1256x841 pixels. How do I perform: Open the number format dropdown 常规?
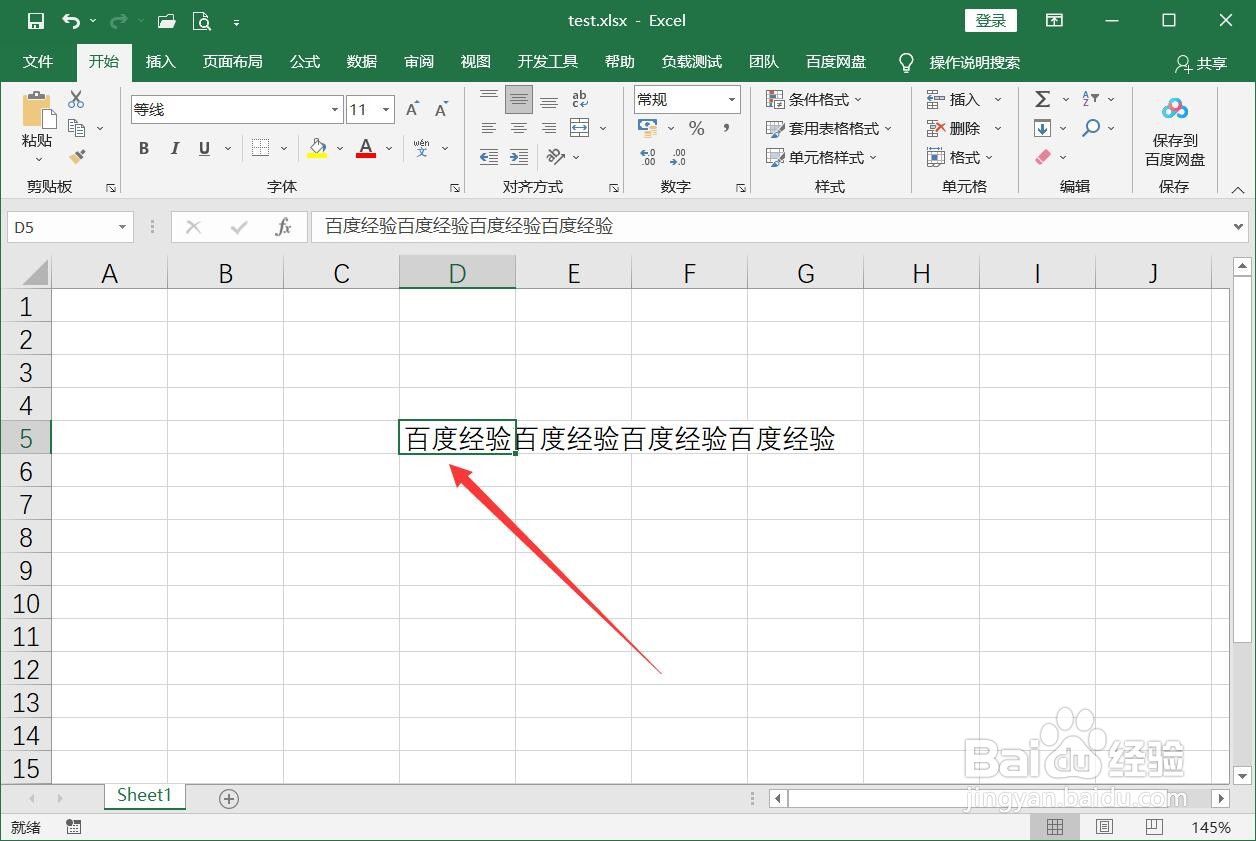732,99
